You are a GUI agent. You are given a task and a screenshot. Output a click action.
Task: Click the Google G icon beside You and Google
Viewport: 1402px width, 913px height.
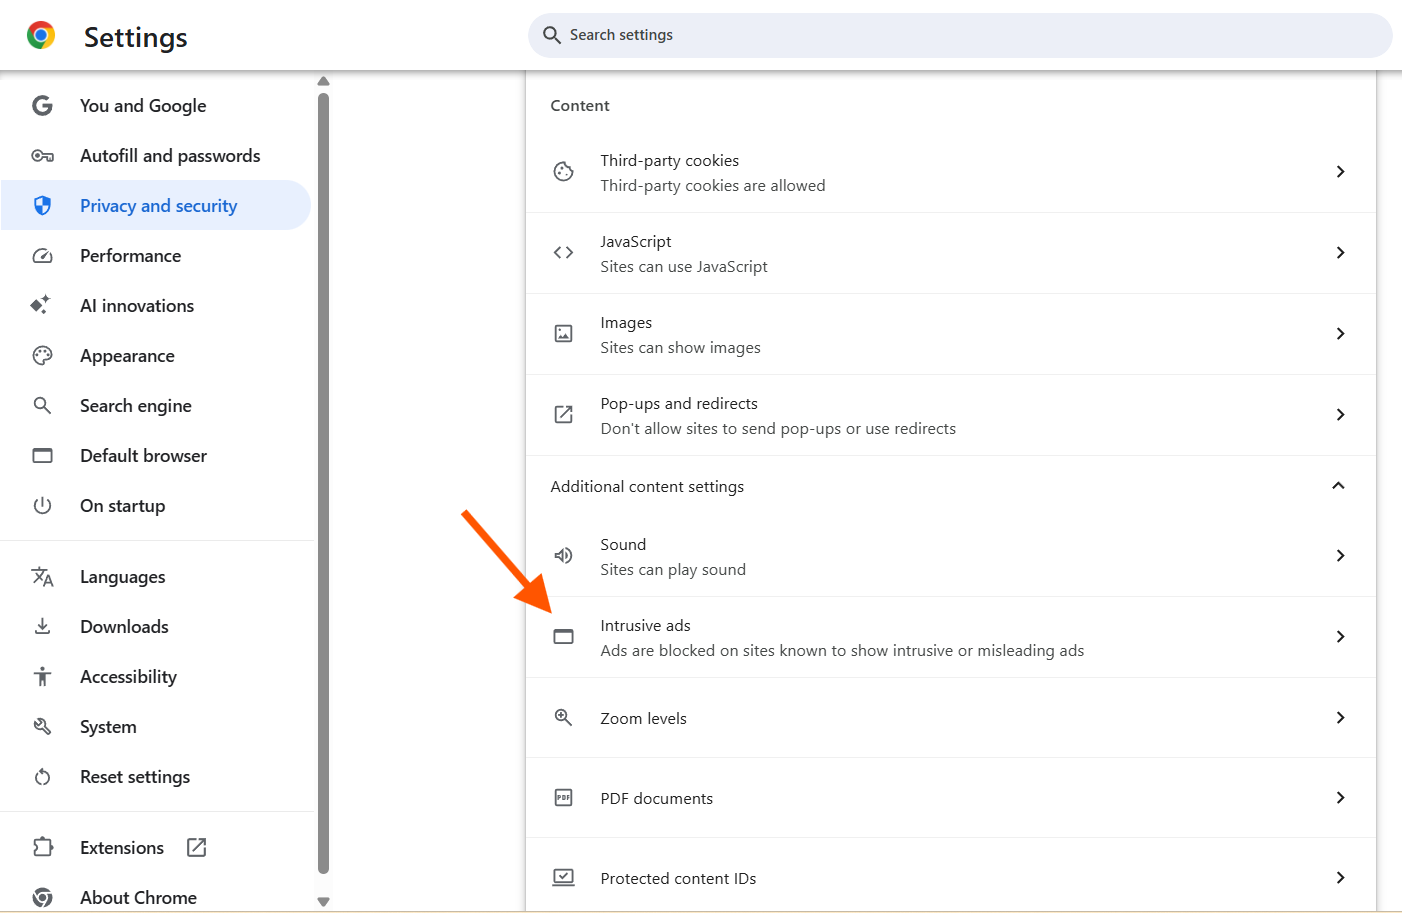[x=42, y=106]
